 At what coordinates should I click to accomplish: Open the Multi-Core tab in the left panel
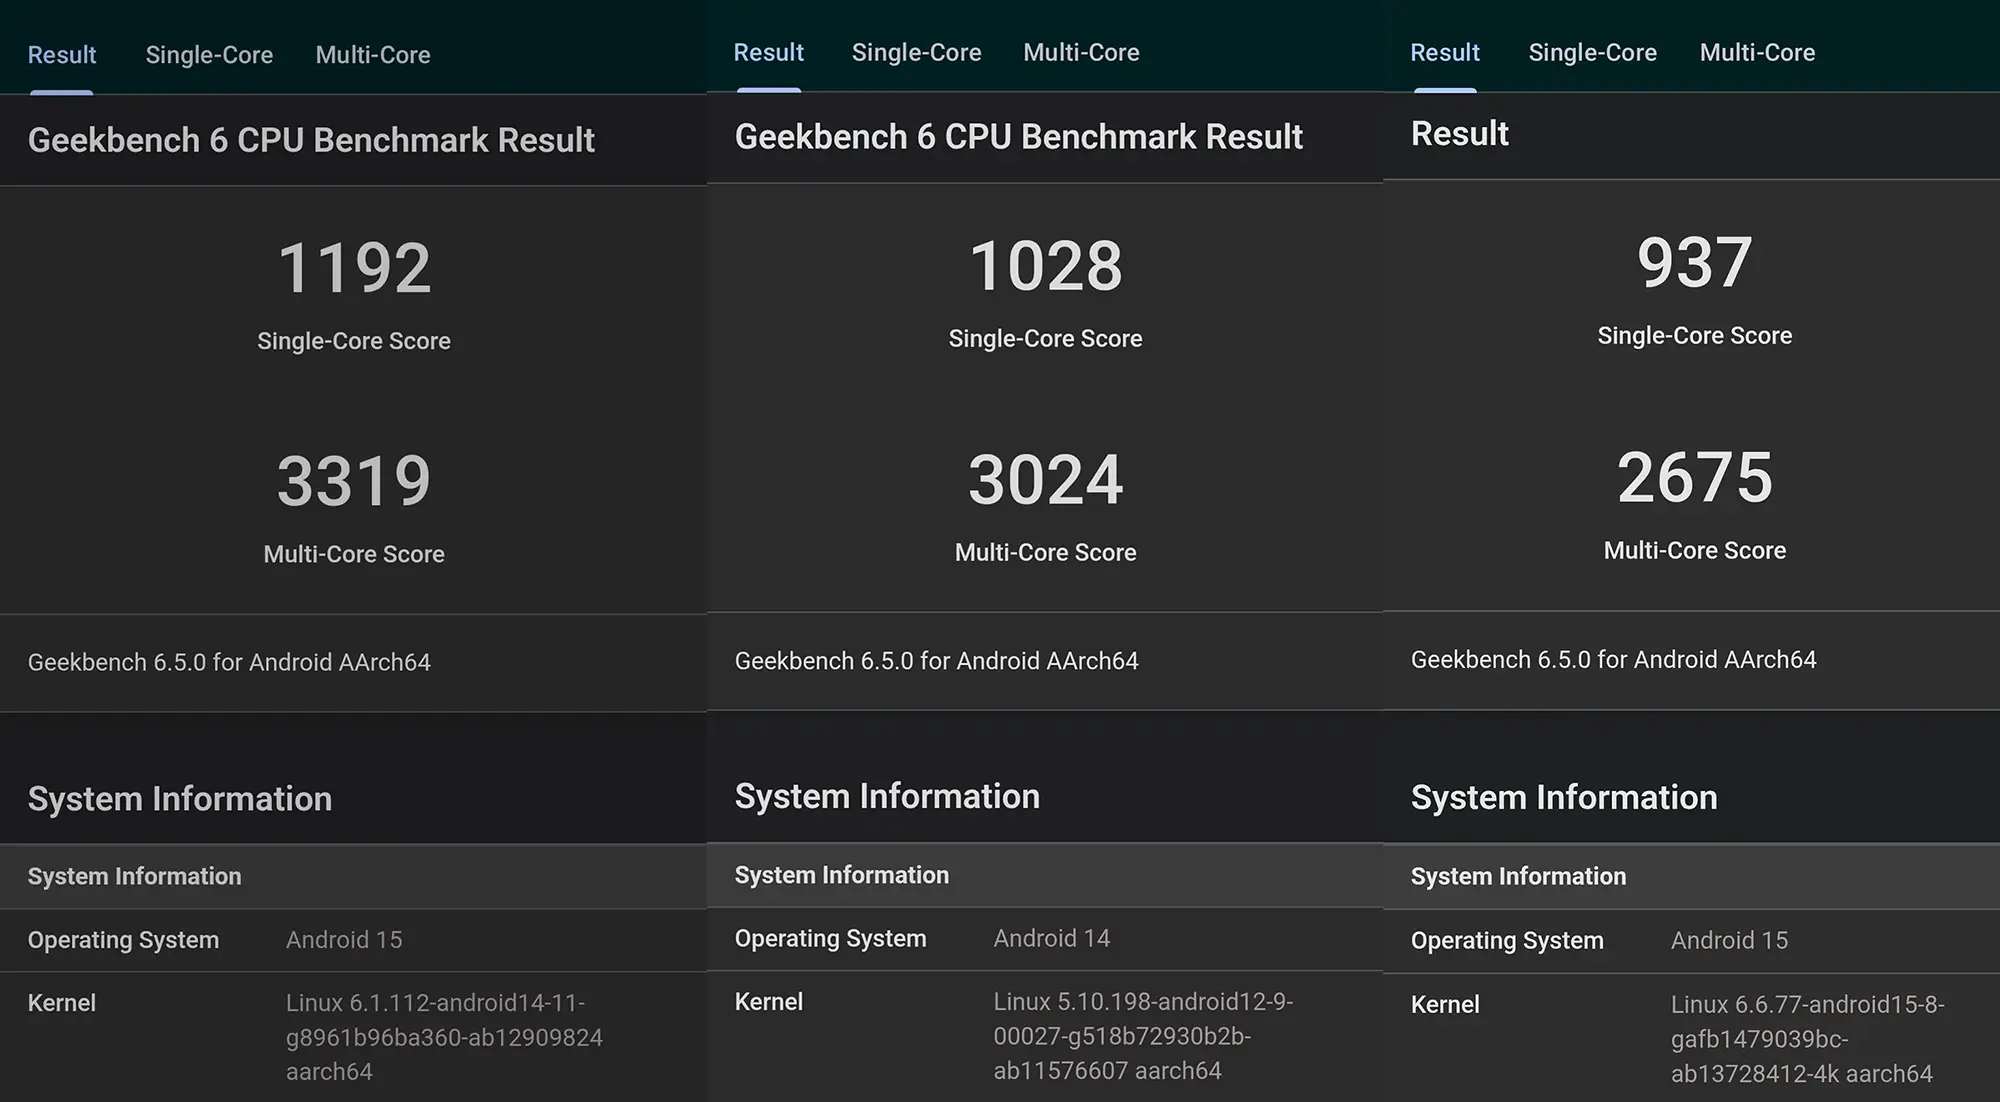click(373, 55)
